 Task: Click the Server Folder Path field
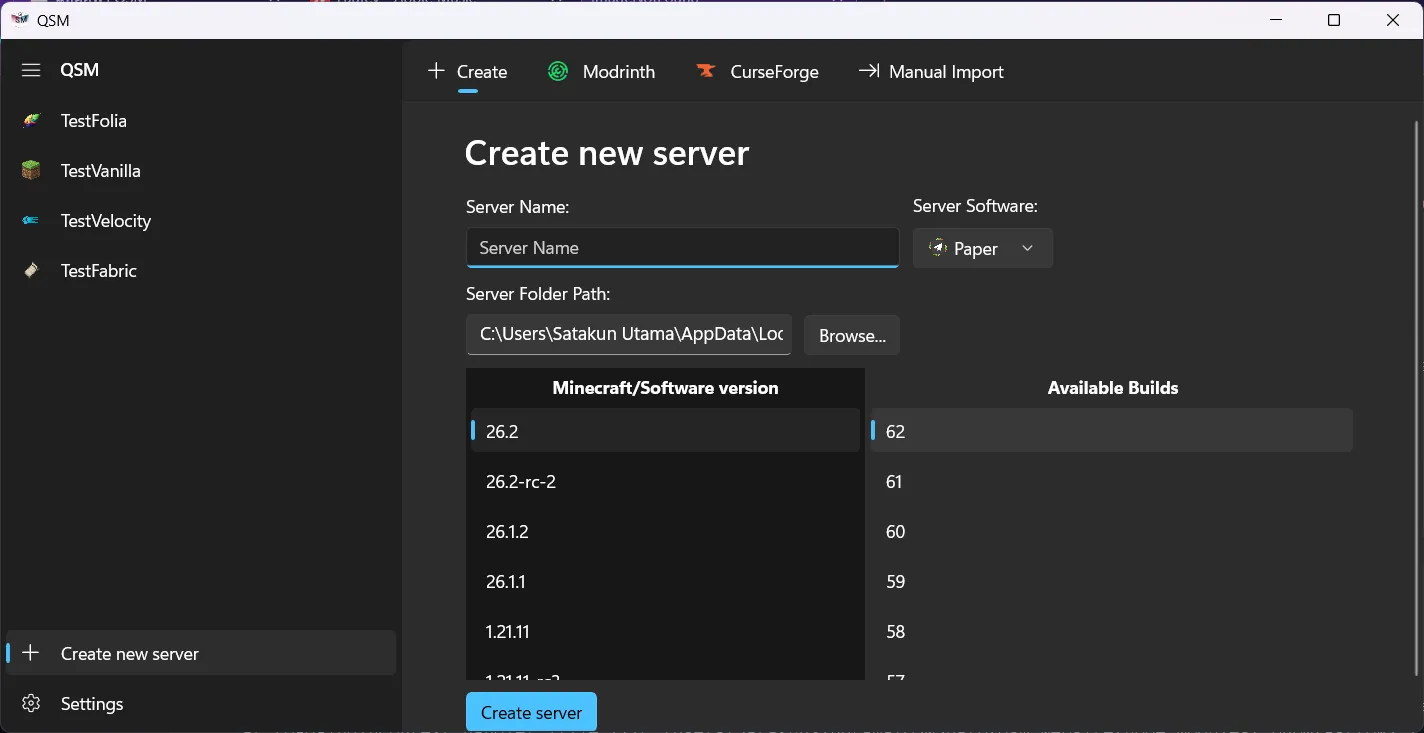[629, 335]
